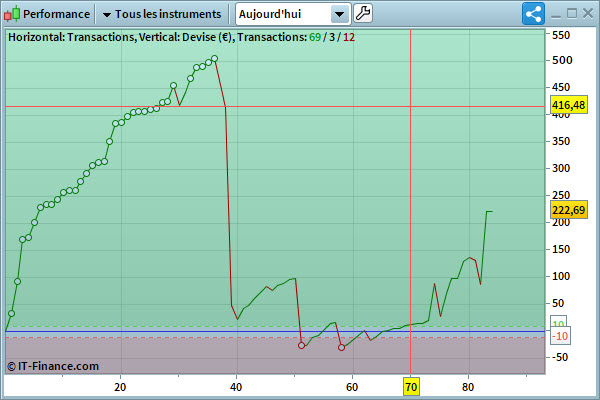Open the wrench settings button
600x400 pixels.
point(362,14)
